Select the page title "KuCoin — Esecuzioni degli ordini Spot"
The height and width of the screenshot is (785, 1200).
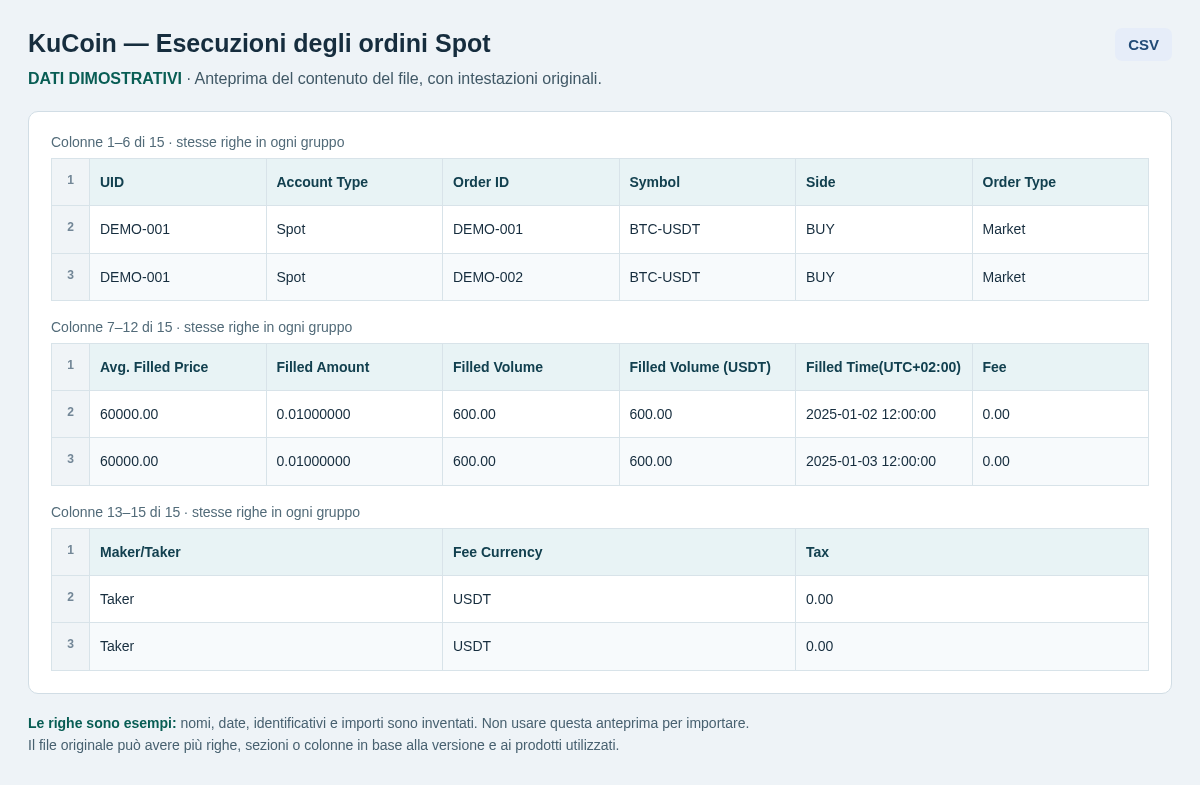[259, 43]
